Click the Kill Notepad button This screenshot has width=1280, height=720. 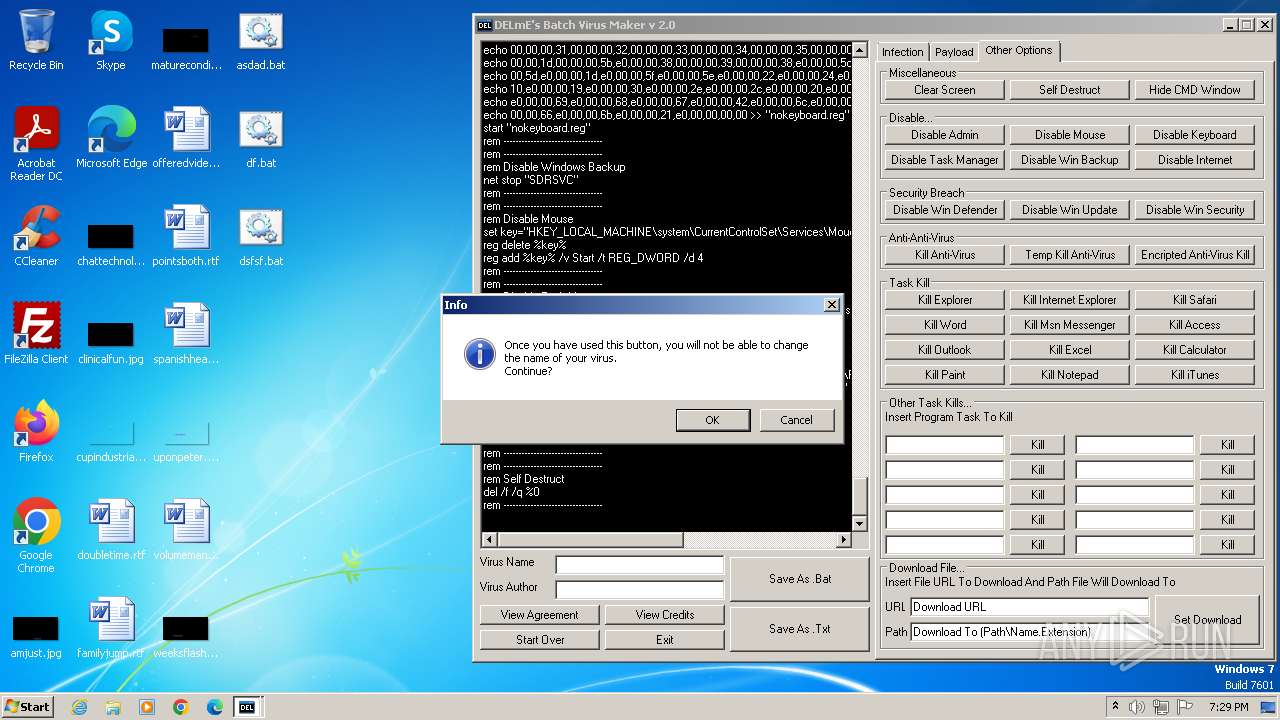tap(1069, 375)
